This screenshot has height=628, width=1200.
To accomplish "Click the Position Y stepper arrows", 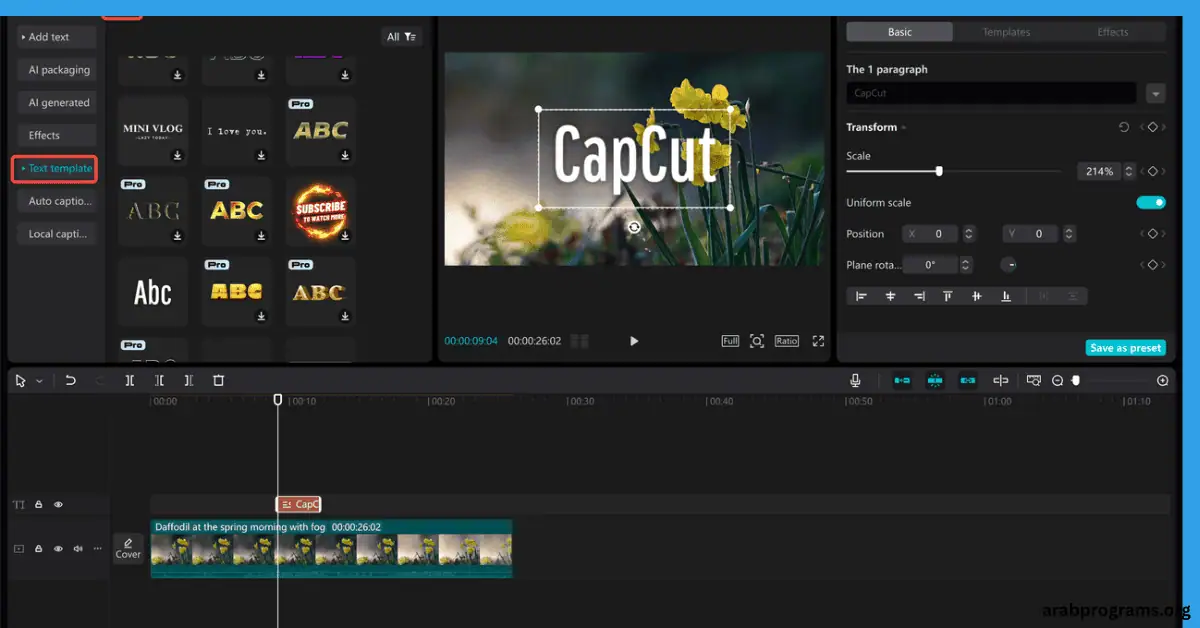I will click(x=1069, y=234).
